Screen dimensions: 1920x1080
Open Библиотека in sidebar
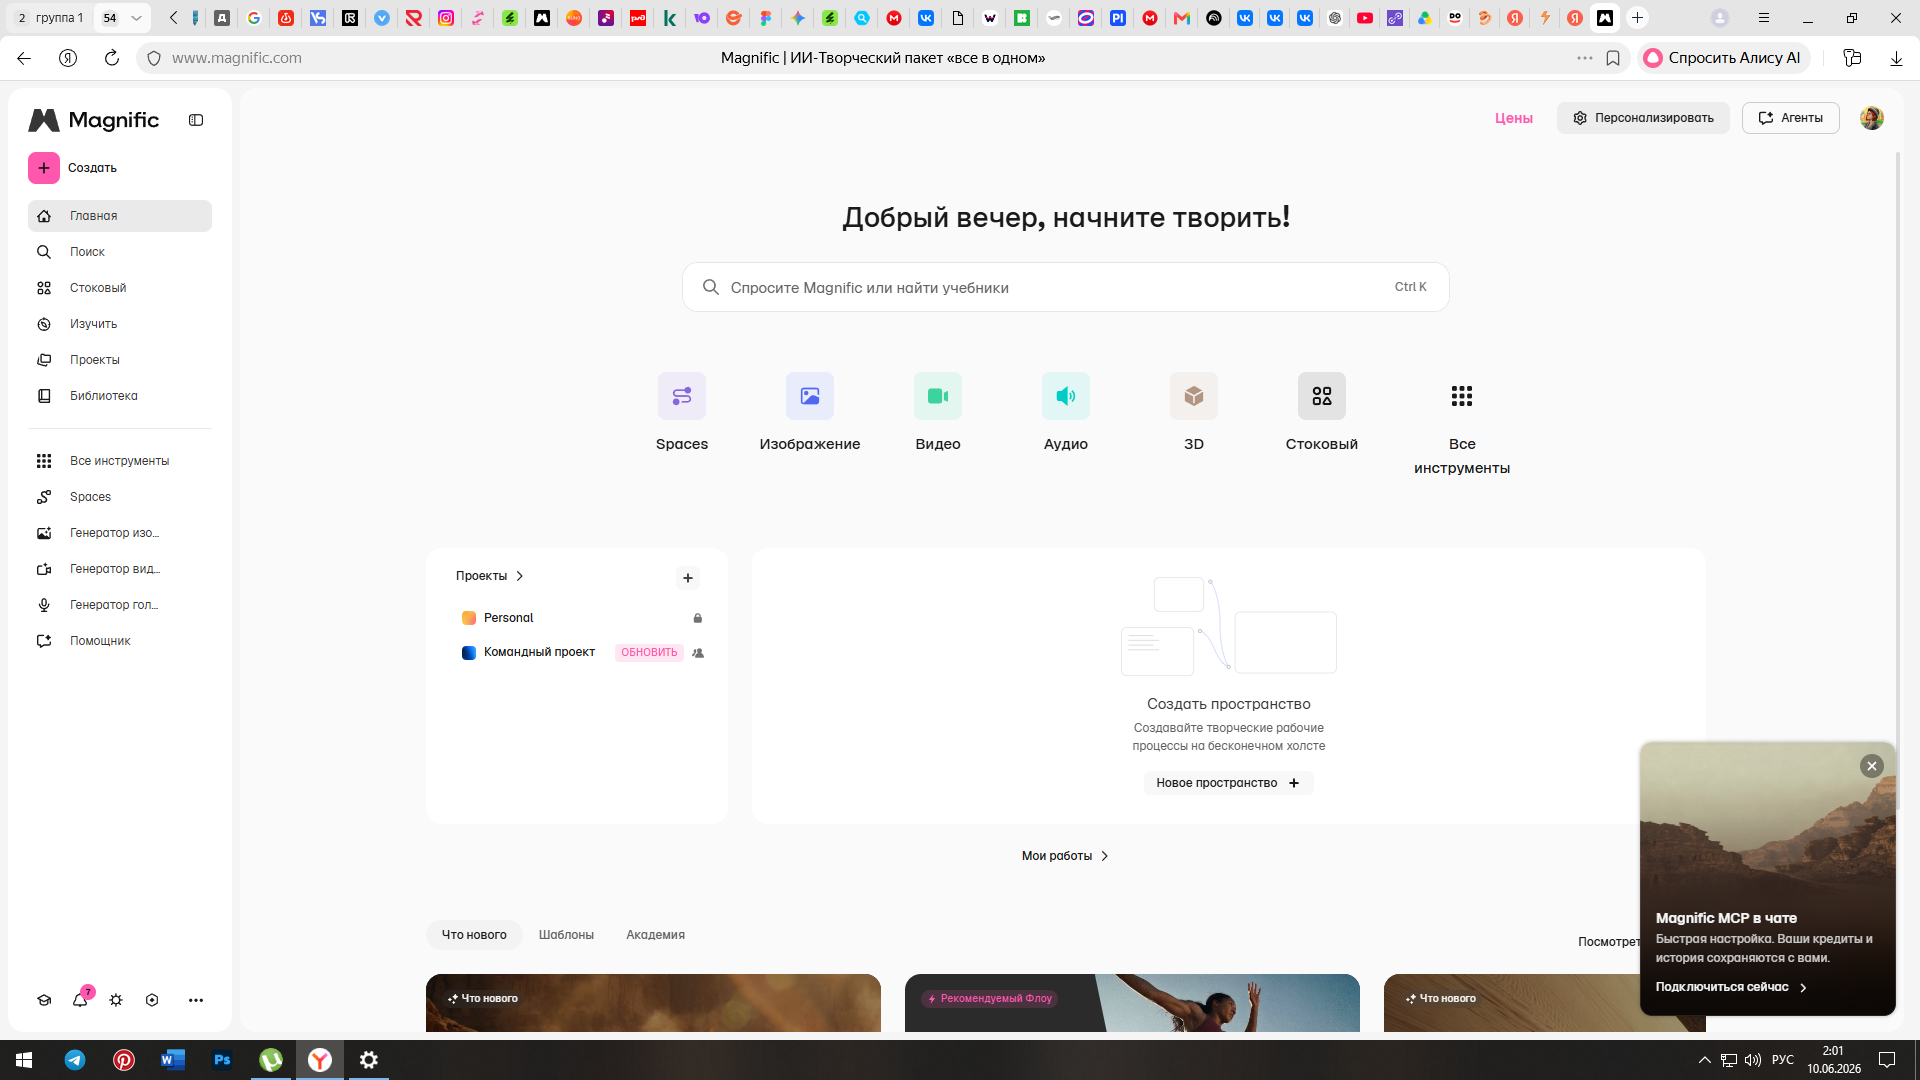click(120, 396)
